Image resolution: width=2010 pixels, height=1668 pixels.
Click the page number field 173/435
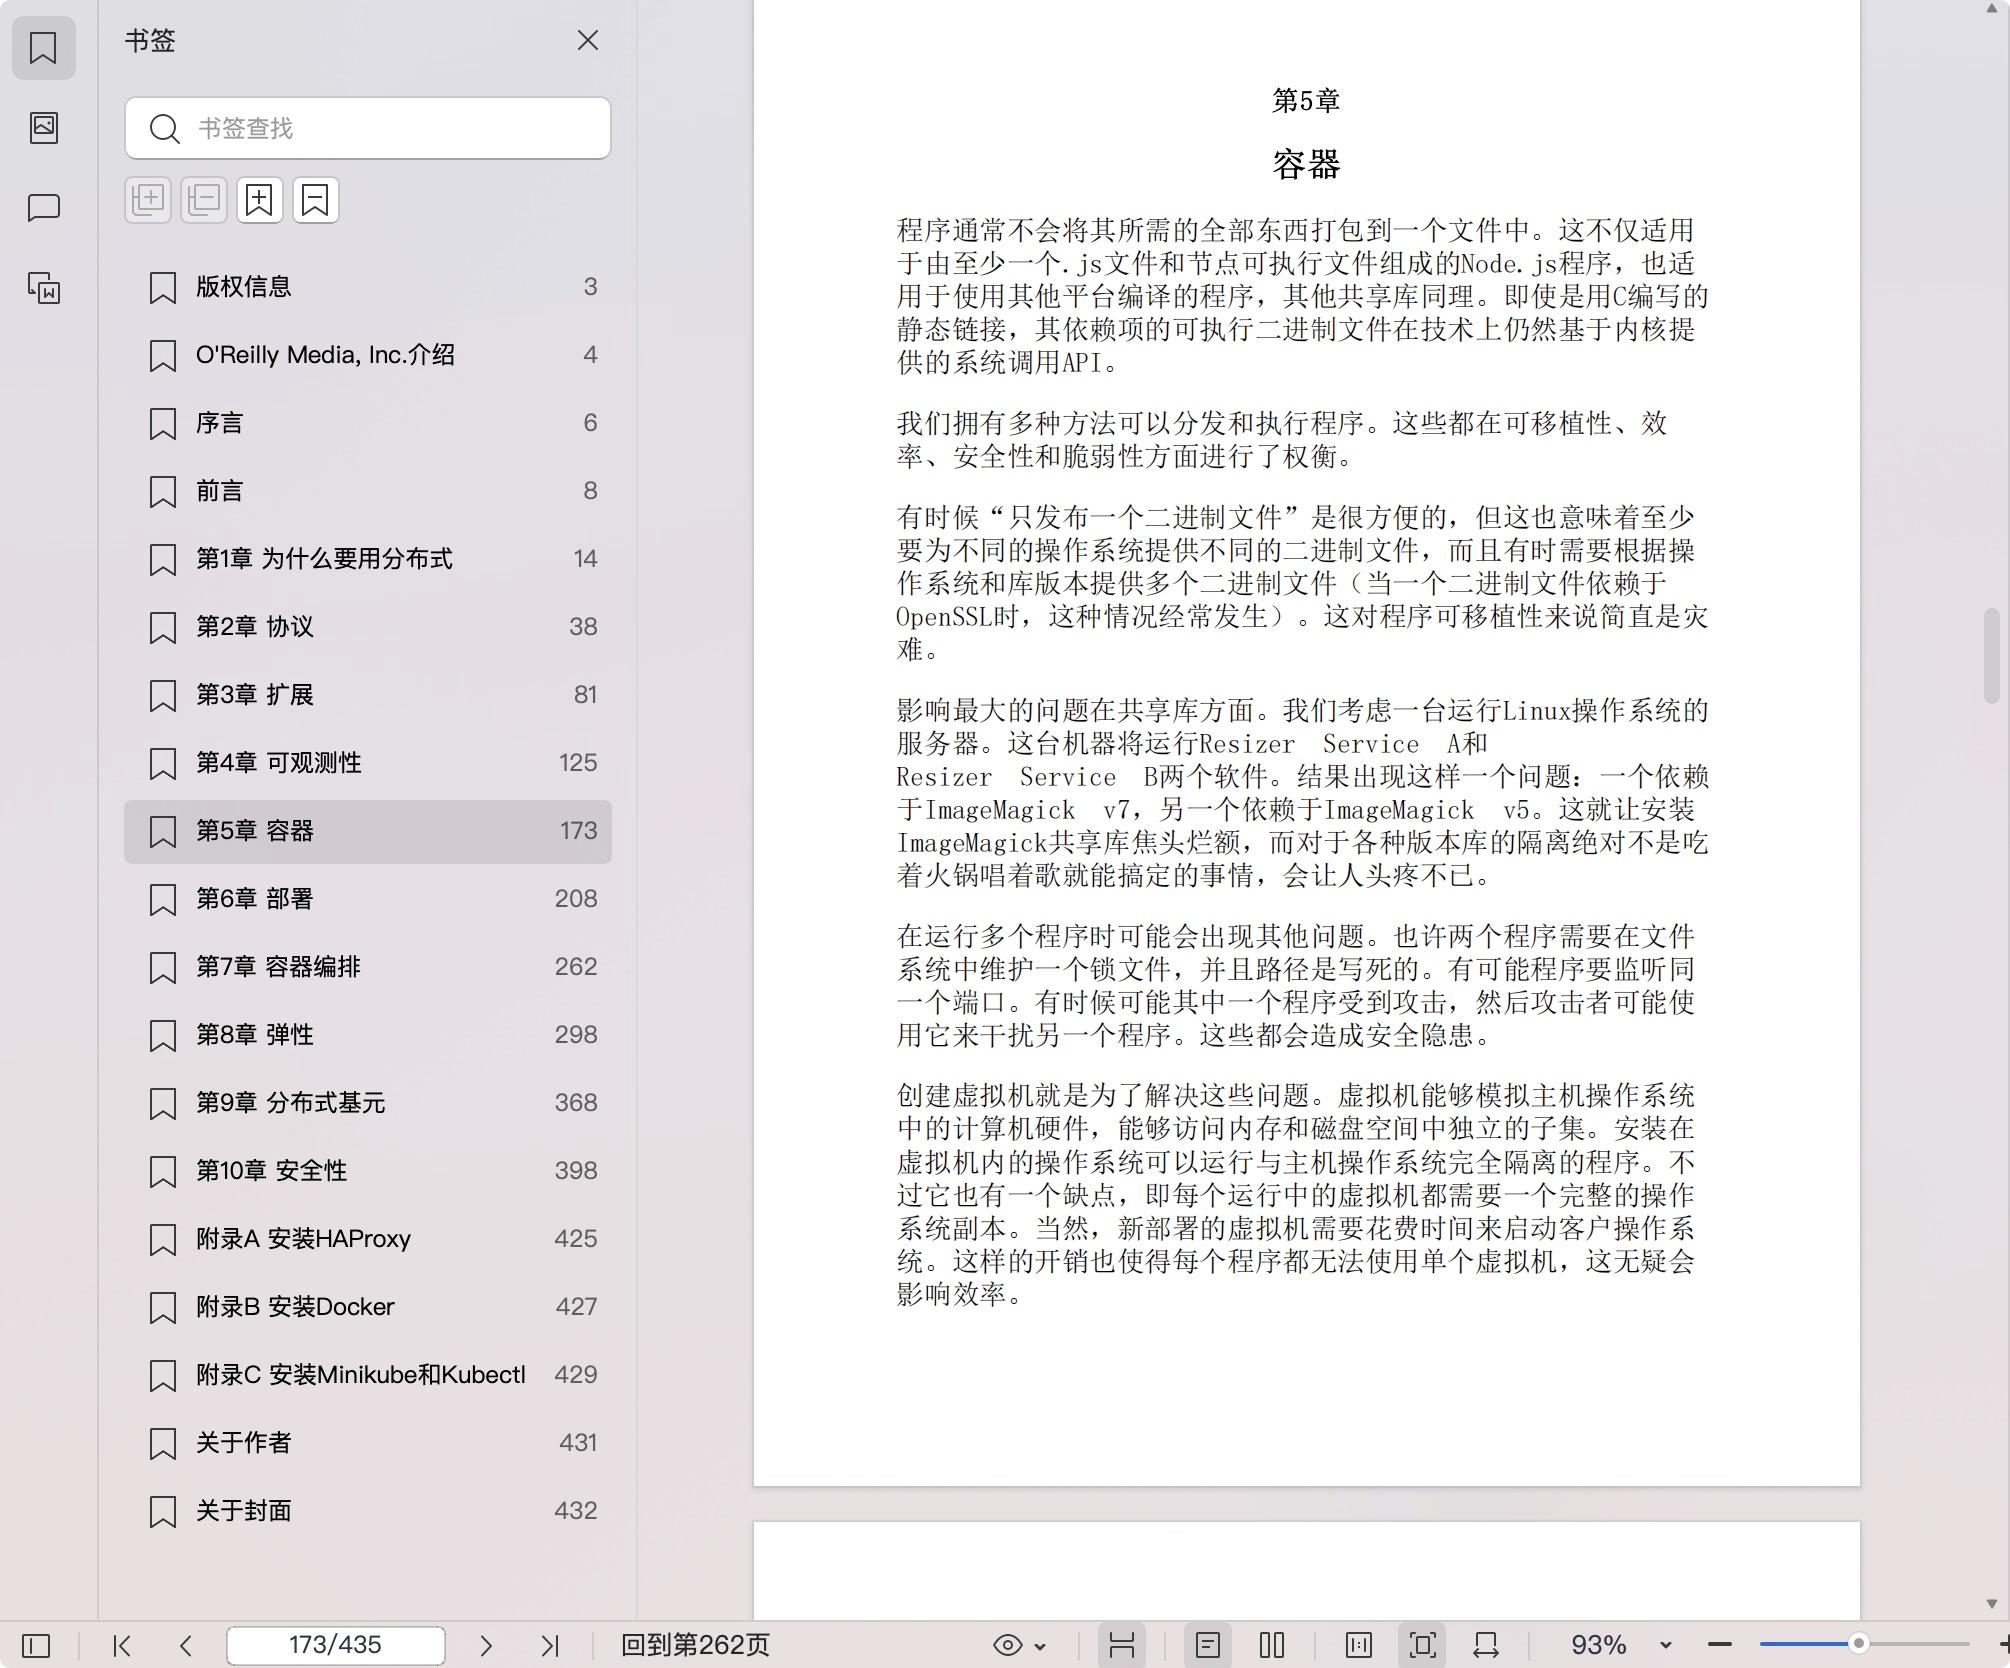coord(336,1645)
